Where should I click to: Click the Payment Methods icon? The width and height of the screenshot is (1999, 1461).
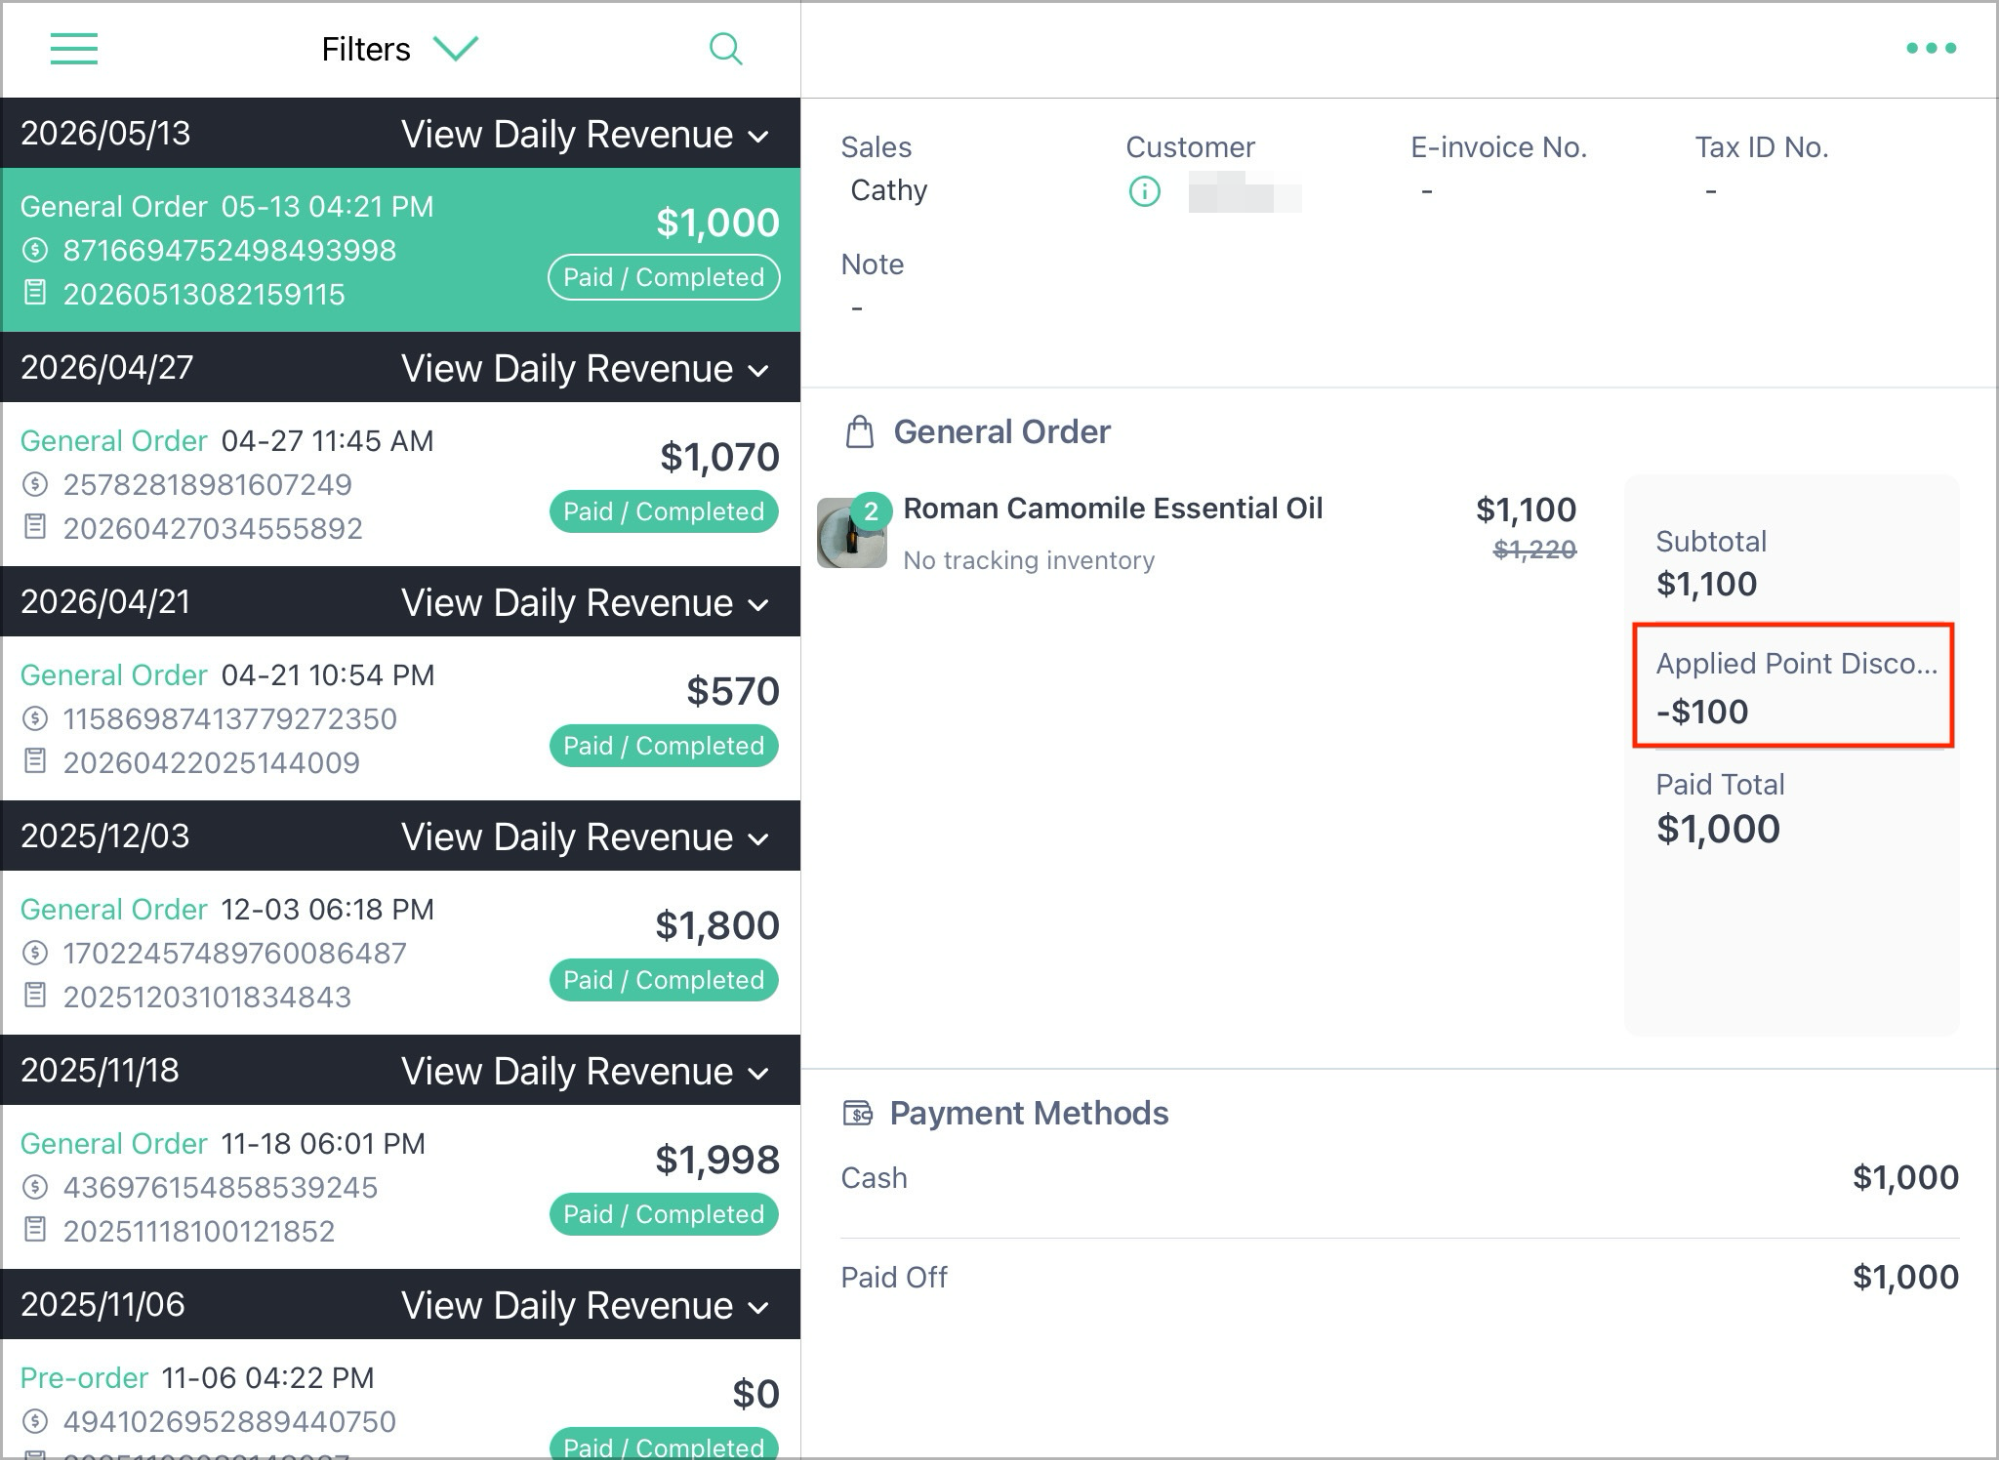(x=857, y=1113)
